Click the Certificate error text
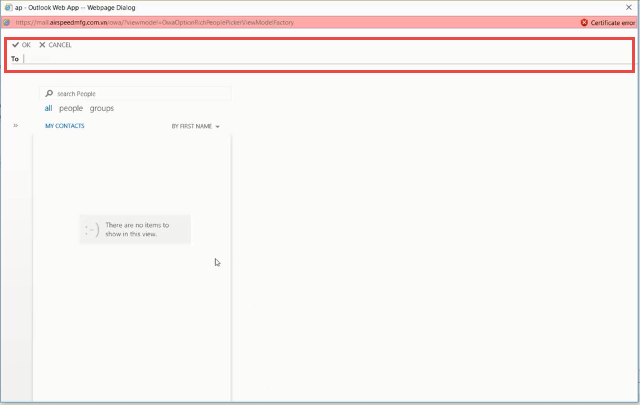640x405 pixels. pos(613,22)
